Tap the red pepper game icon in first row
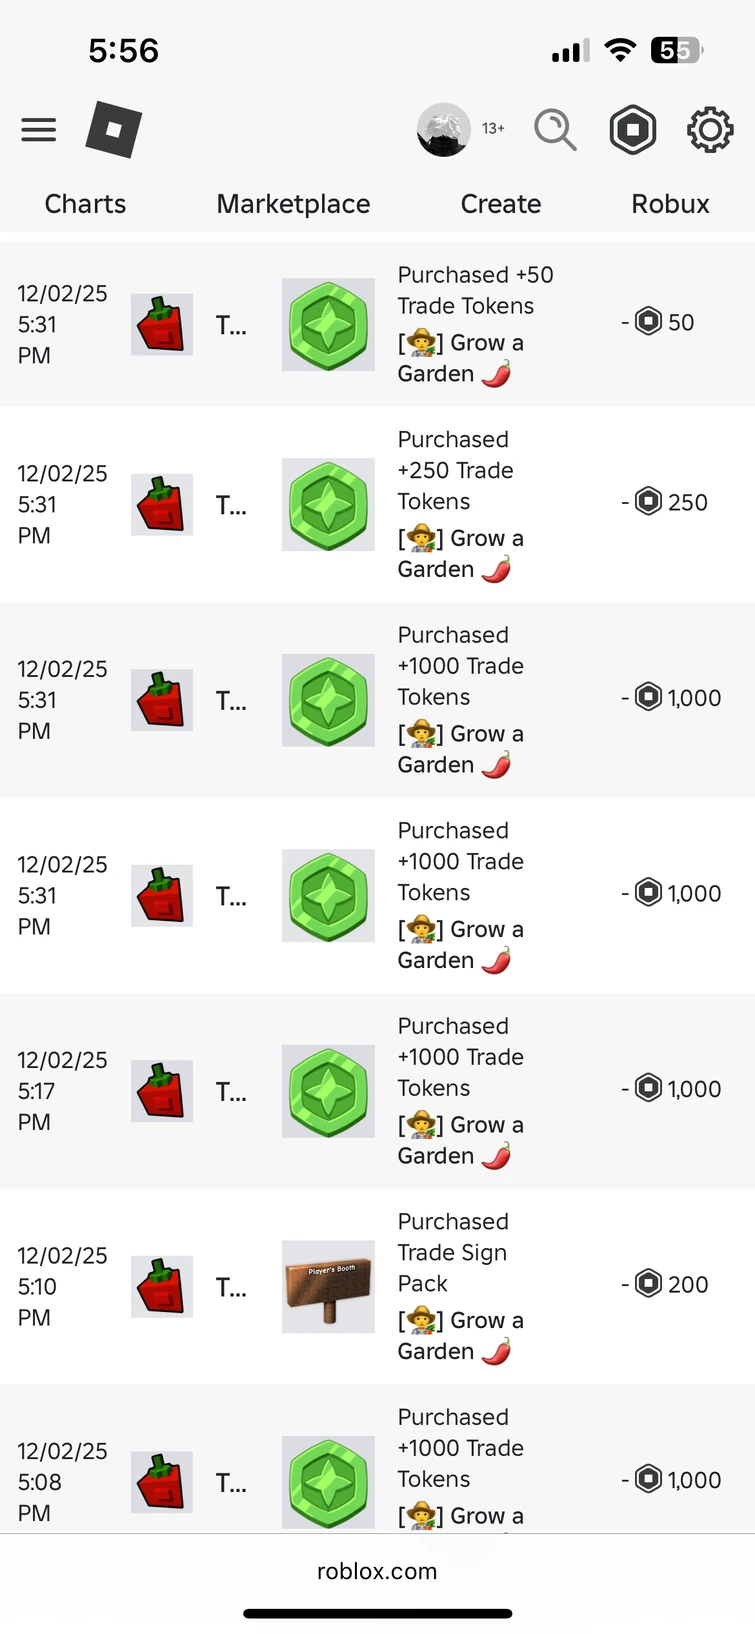Screen dimensions: 755x1634 tap(161, 325)
